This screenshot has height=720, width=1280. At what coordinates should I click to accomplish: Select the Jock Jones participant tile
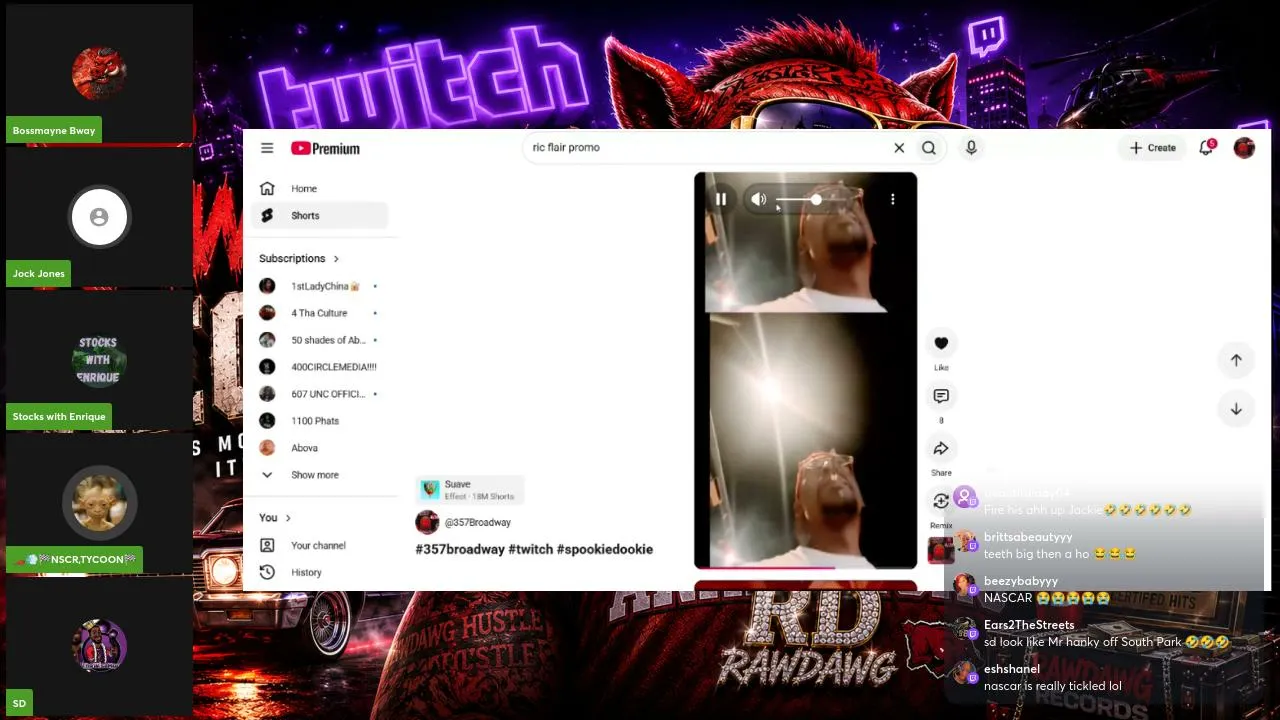(99, 216)
